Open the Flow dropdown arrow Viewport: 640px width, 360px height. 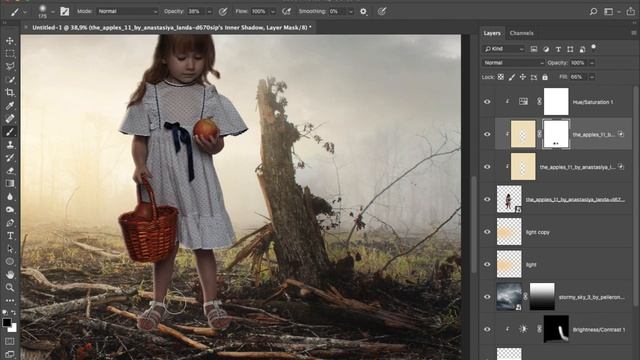pos(273,12)
